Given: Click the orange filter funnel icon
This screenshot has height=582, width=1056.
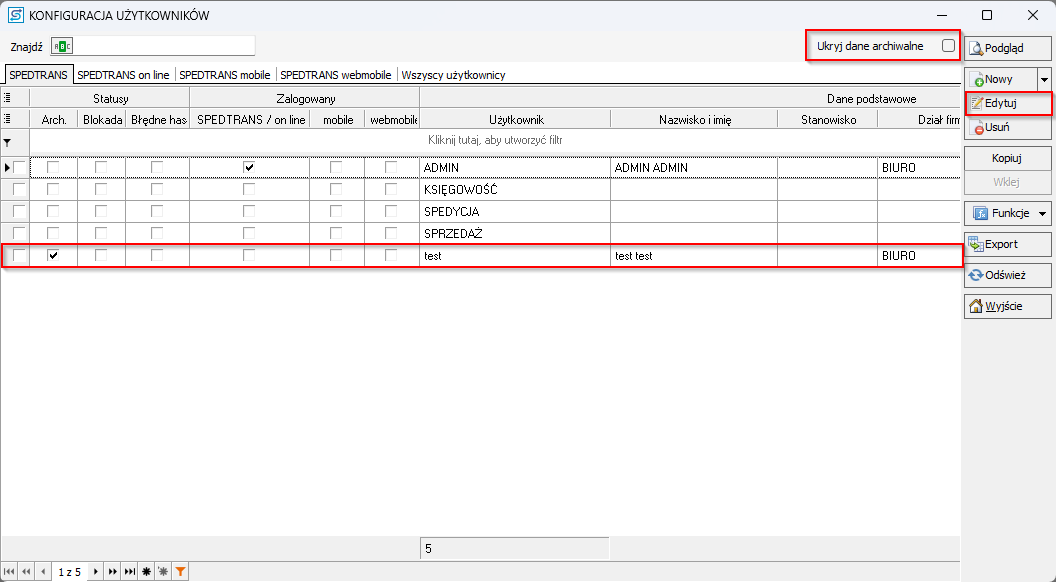Looking at the screenshot, I should click(180, 572).
